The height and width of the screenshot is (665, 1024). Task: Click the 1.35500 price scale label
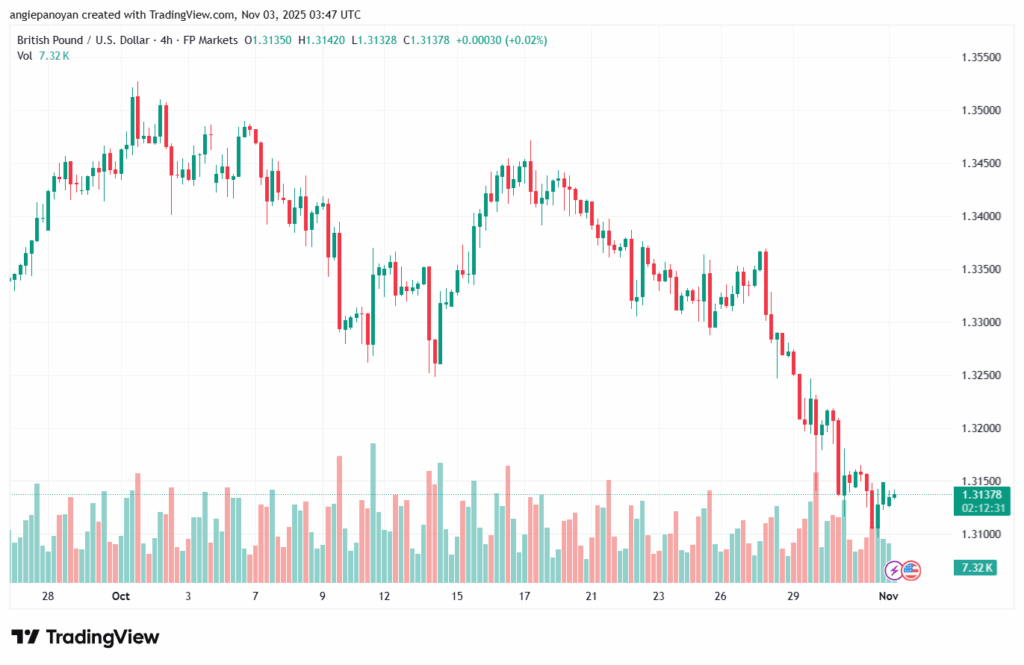coord(976,58)
